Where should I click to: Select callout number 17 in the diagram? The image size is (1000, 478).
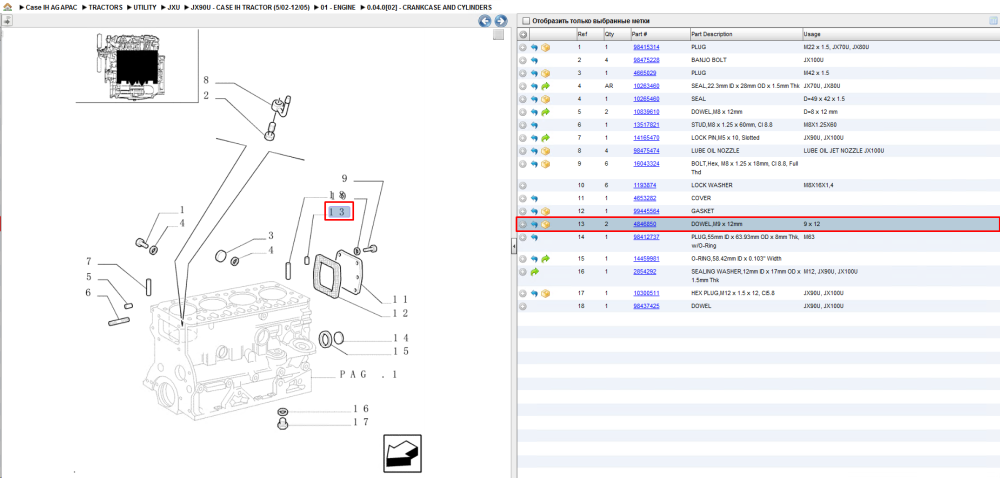(x=361, y=422)
